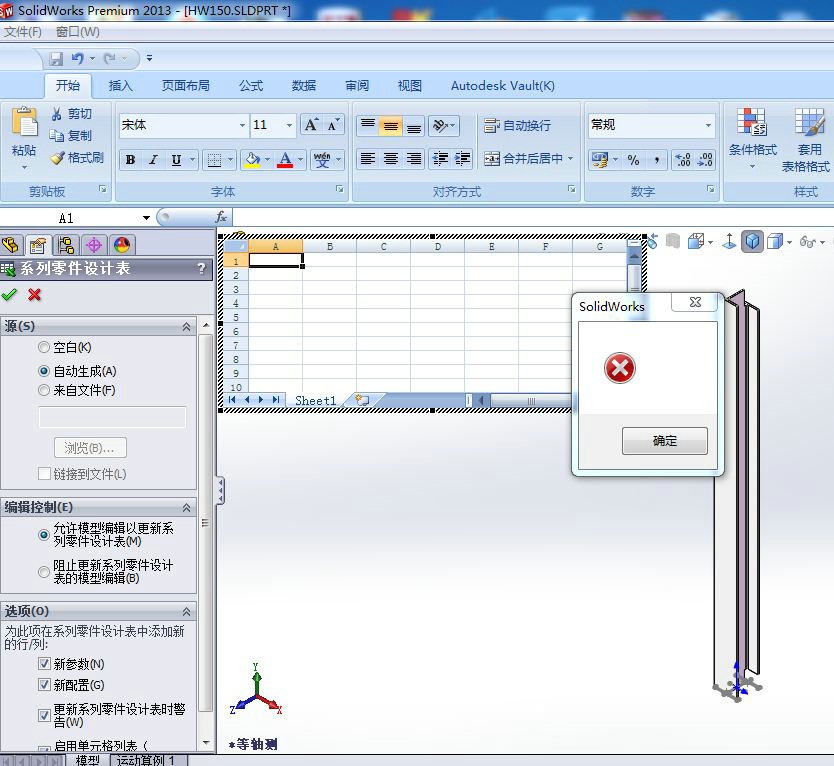The image size is (834, 766).
Task: Switch to Page Layout (页面布局) tab
Action: tap(186, 86)
